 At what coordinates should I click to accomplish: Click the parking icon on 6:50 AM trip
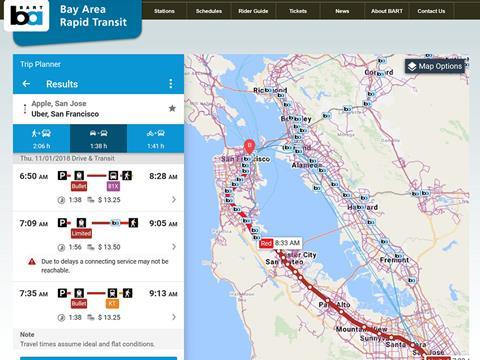pyautogui.click(x=62, y=175)
